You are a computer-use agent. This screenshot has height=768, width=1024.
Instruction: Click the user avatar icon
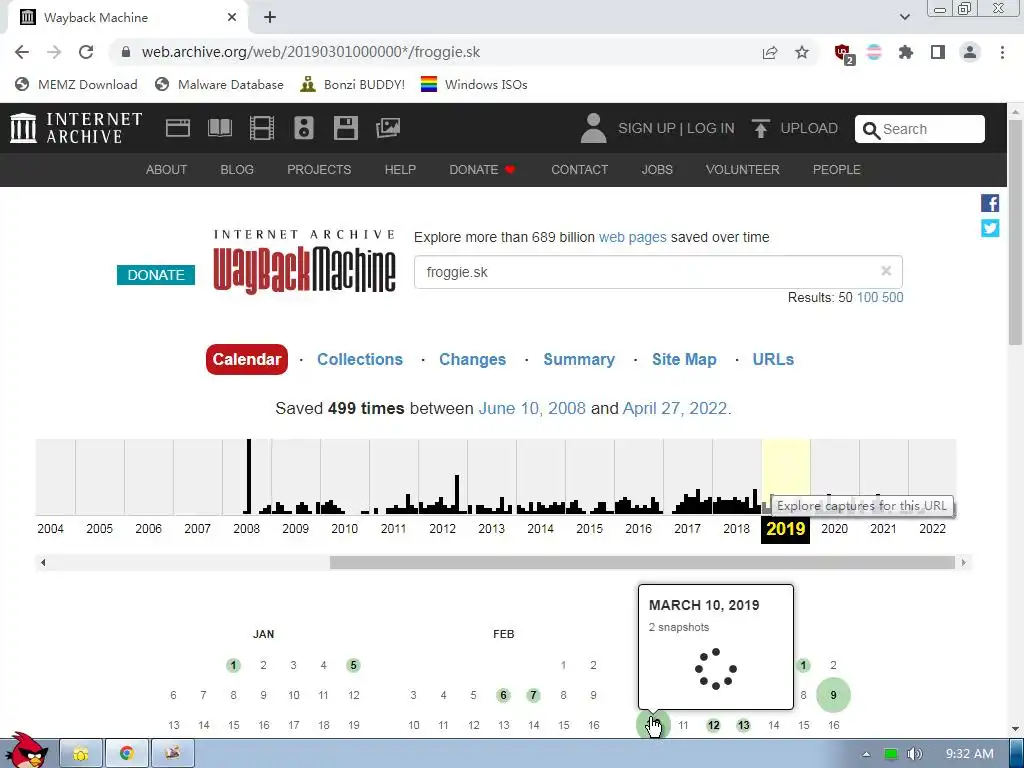coord(594,128)
